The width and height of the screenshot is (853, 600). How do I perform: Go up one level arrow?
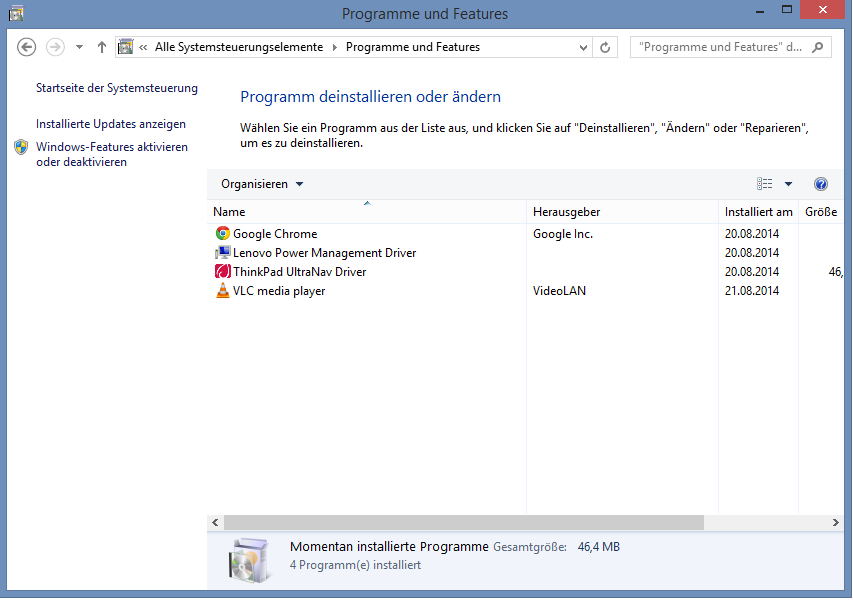102,47
